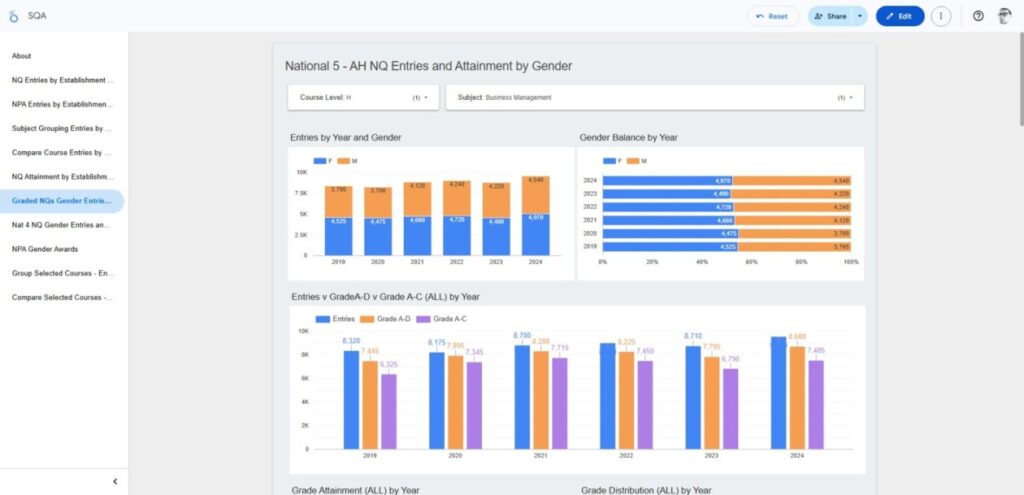Select Graded NQs Gender Entries page
This screenshot has width=1024, height=495.
click(61, 201)
